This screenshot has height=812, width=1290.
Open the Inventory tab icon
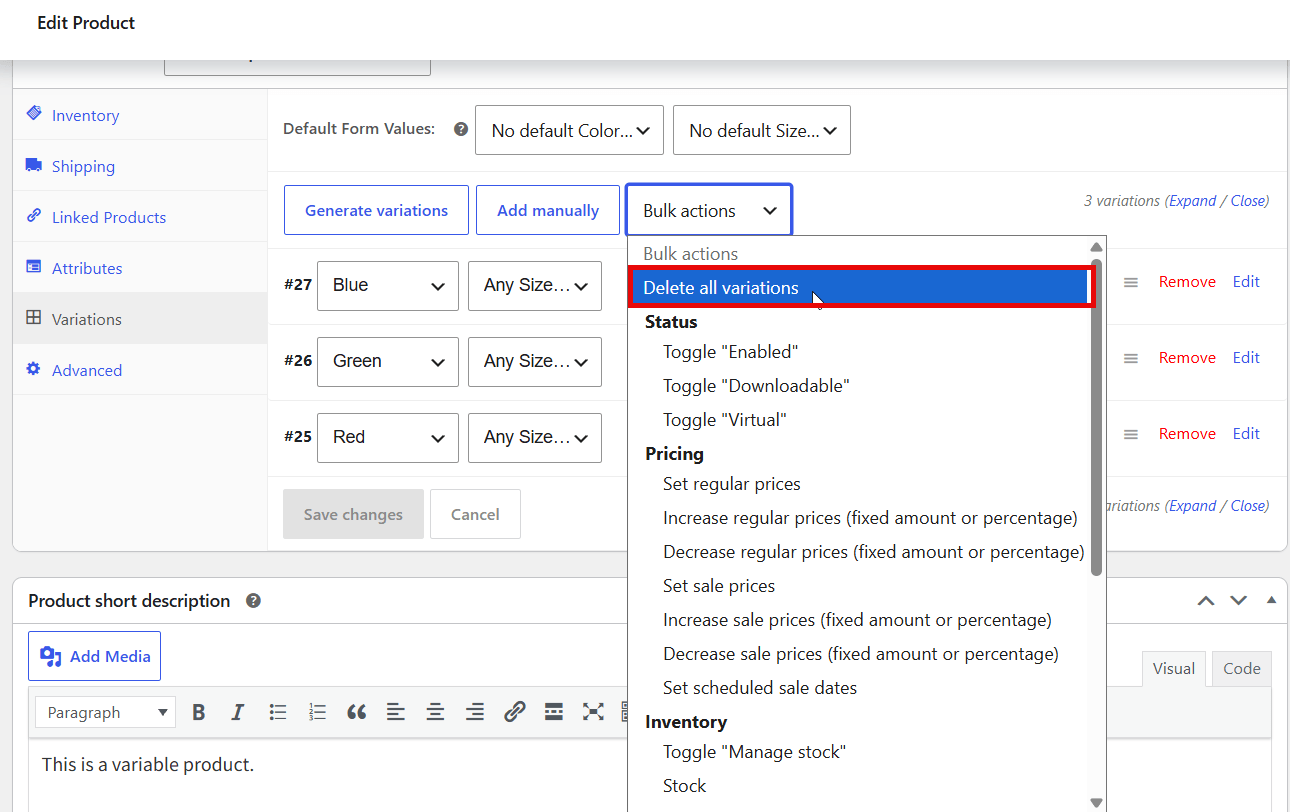[x=34, y=114]
